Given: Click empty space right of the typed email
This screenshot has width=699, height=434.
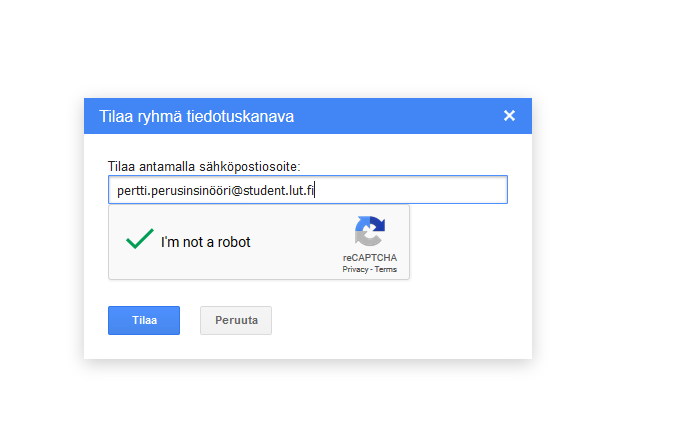Looking at the screenshot, I should coord(410,190).
